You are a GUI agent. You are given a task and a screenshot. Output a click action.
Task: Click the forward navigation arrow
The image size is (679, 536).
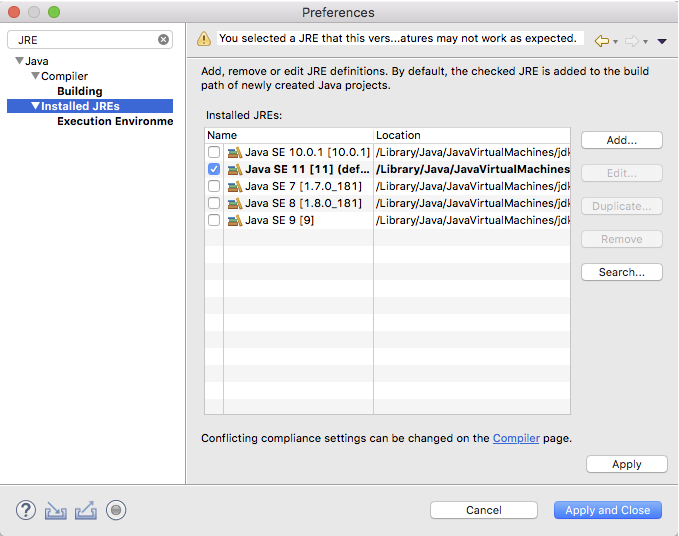pyautogui.click(x=632, y=41)
